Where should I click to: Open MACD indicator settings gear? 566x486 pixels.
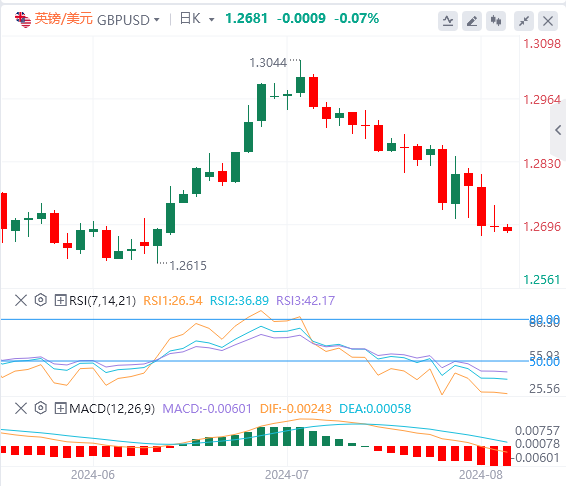click(41, 408)
